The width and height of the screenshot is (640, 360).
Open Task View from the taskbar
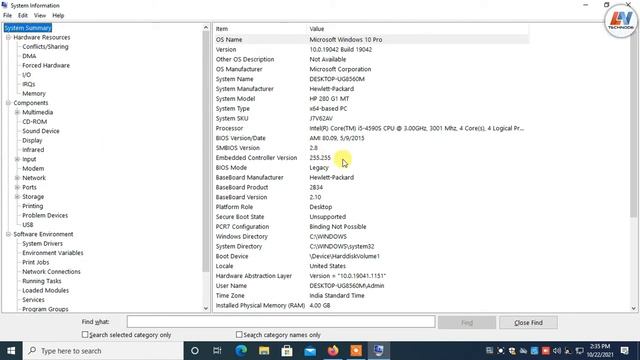click(x=217, y=351)
